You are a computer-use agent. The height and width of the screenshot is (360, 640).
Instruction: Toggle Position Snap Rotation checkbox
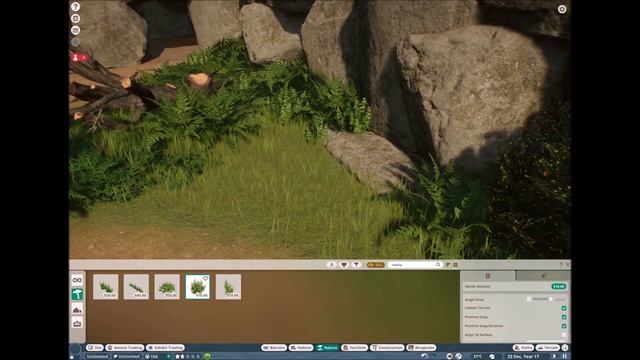tap(564, 326)
